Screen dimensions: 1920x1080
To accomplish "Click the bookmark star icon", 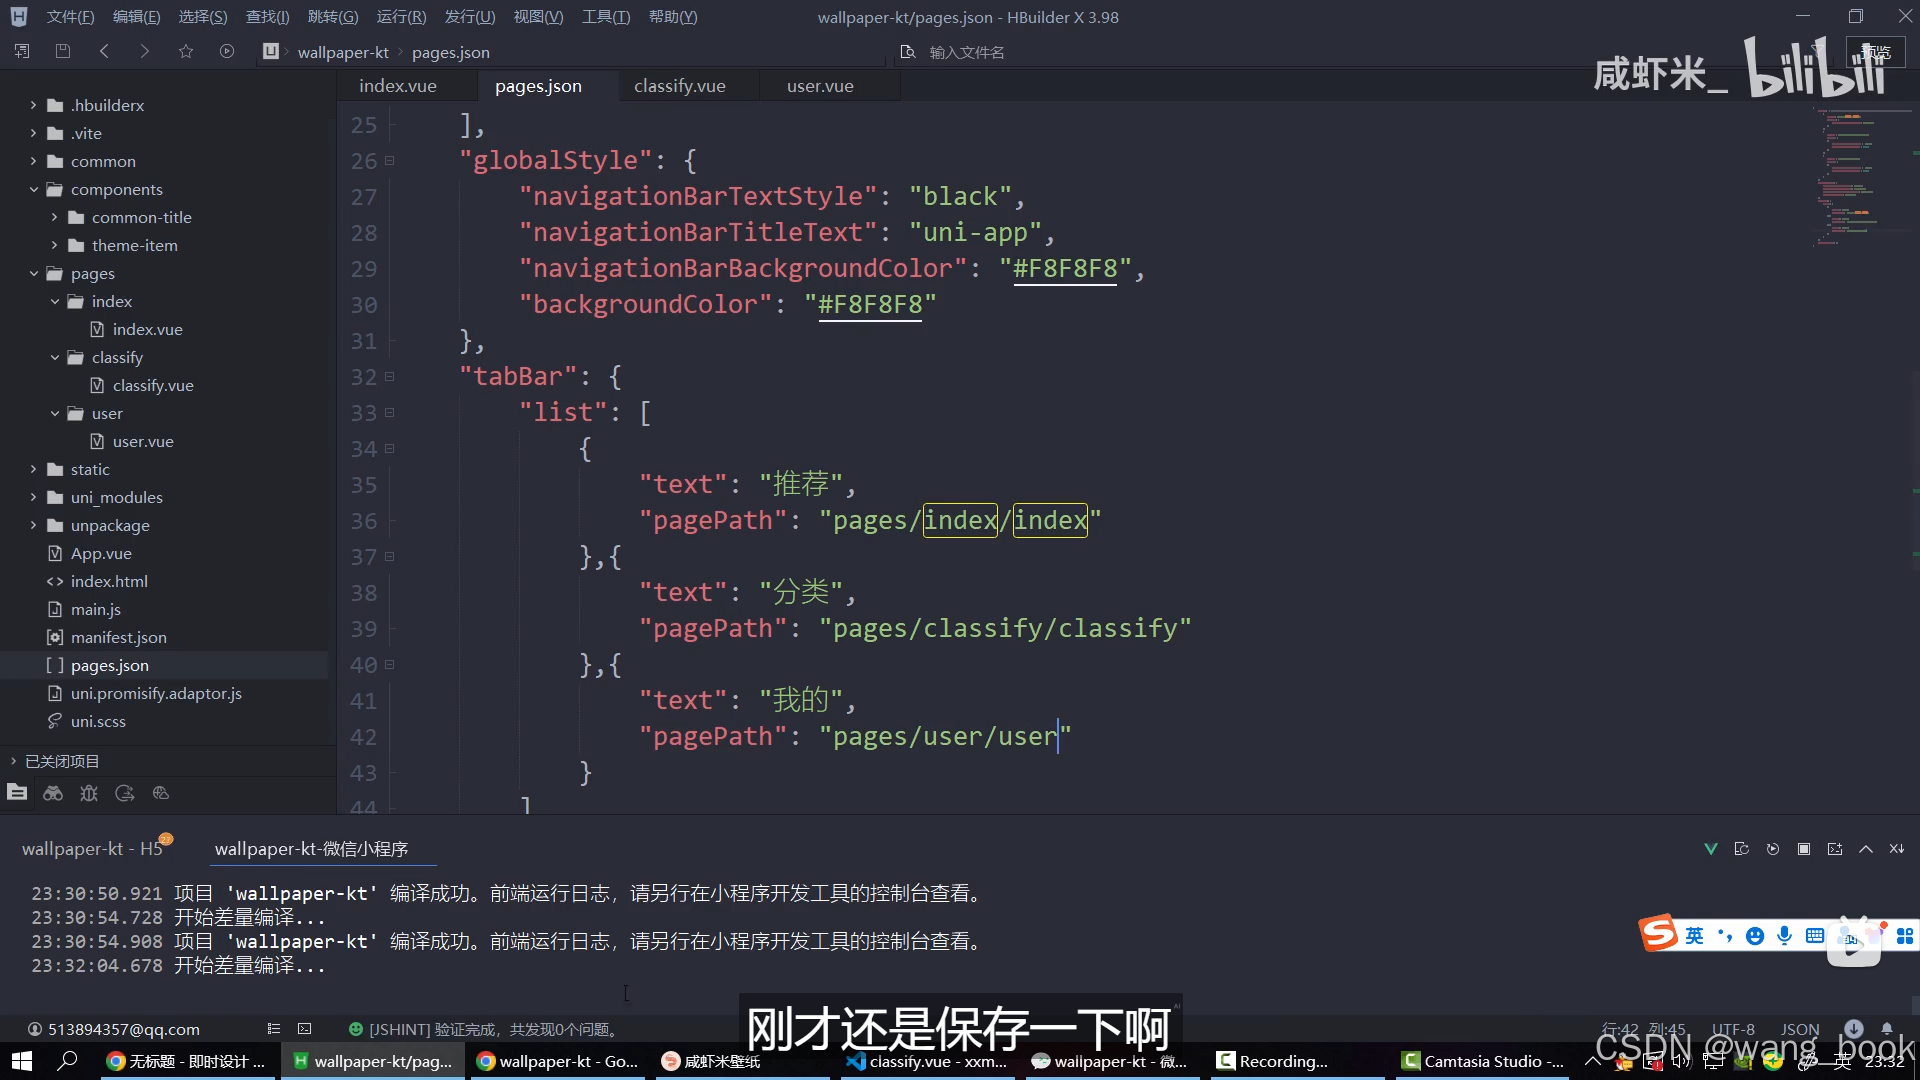I will (x=186, y=51).
